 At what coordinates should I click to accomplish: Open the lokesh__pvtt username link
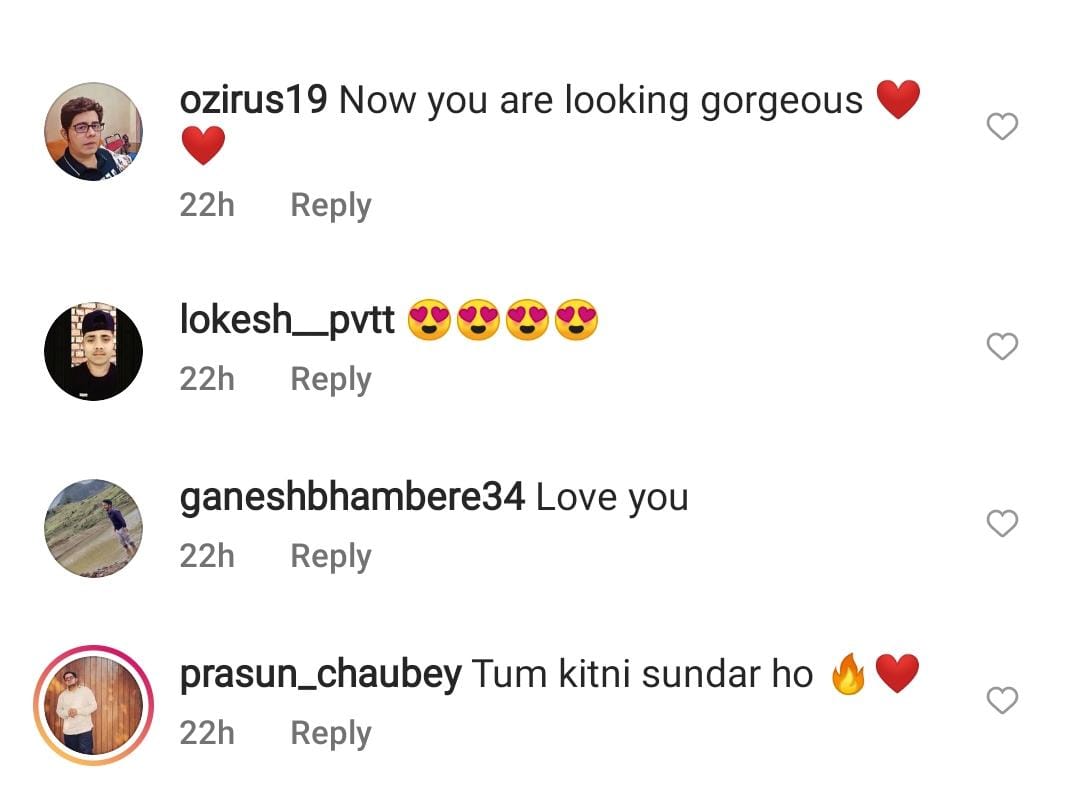(288, 321)
